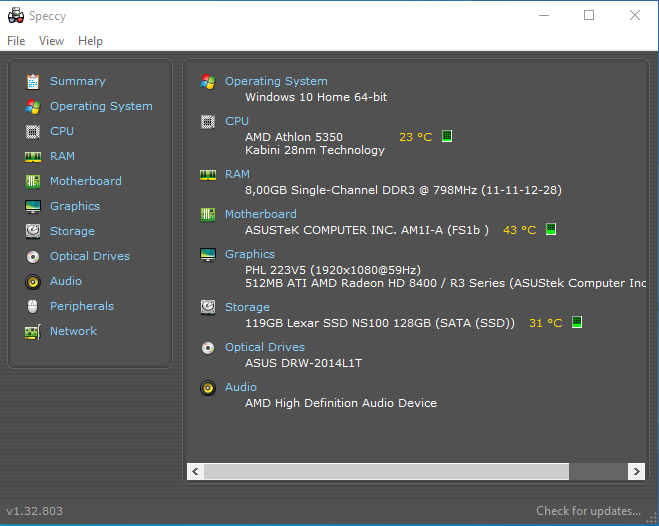This screenshot has width=659, height=526.
Task: Open Network section from sidebar
Action: pyautogui.click(x=74, y=331)
